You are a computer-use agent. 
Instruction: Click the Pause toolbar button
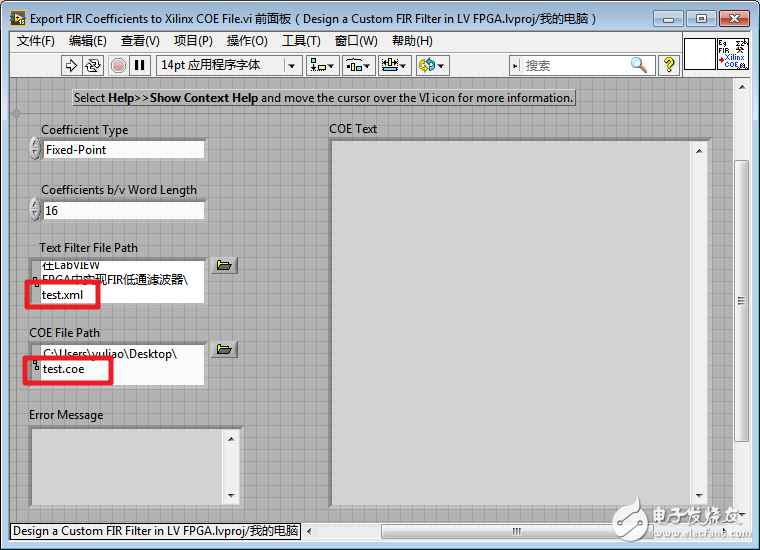coord(140,65)
